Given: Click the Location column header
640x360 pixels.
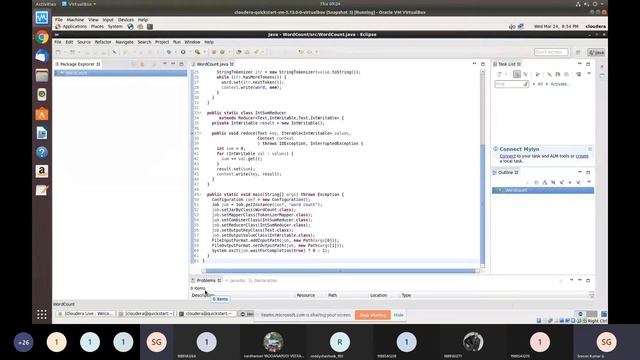Looking at the screenshot, I should 378,295.
